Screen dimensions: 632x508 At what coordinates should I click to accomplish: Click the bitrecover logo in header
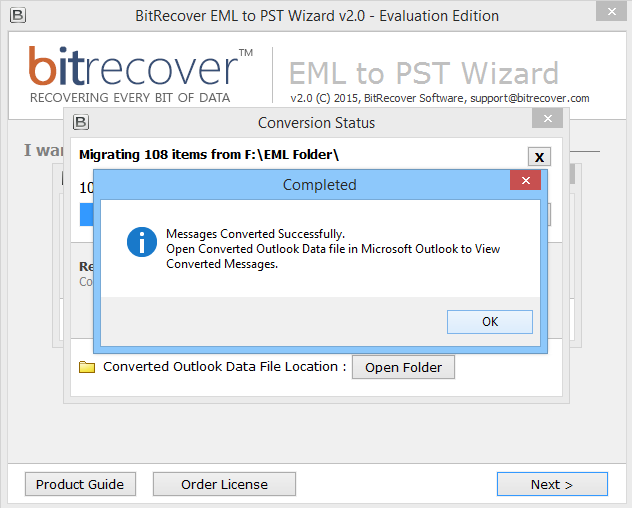click(x=140, y=75)
